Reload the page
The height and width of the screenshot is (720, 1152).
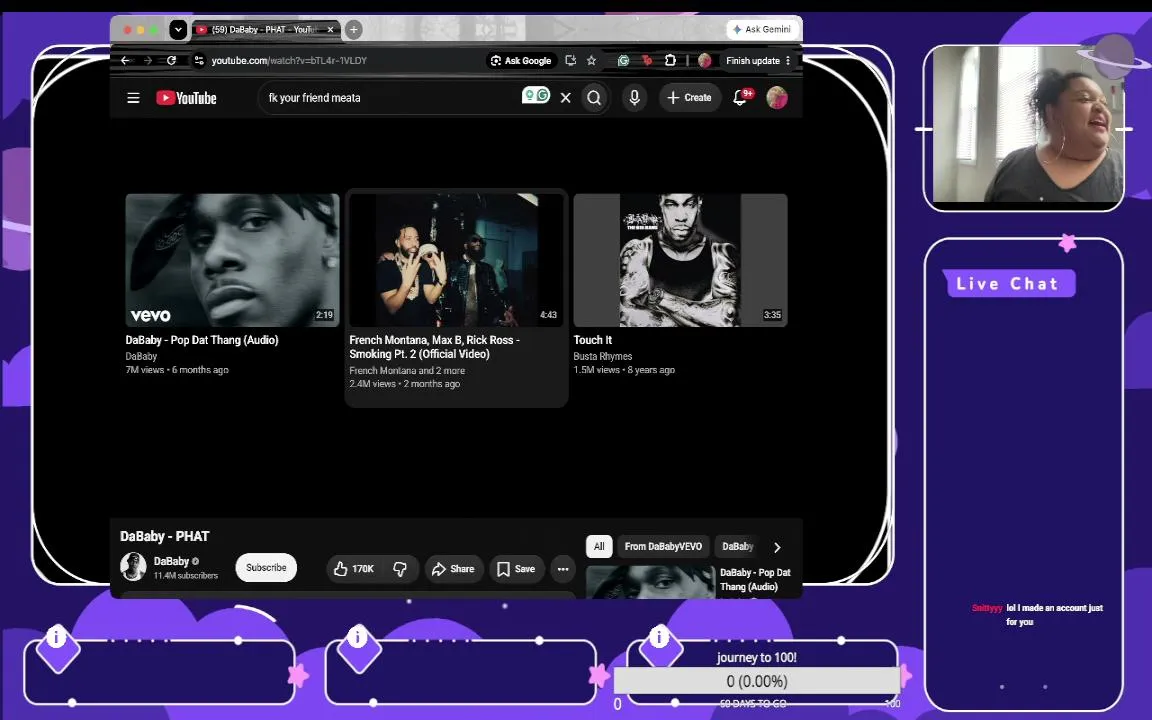click(171, 60)
